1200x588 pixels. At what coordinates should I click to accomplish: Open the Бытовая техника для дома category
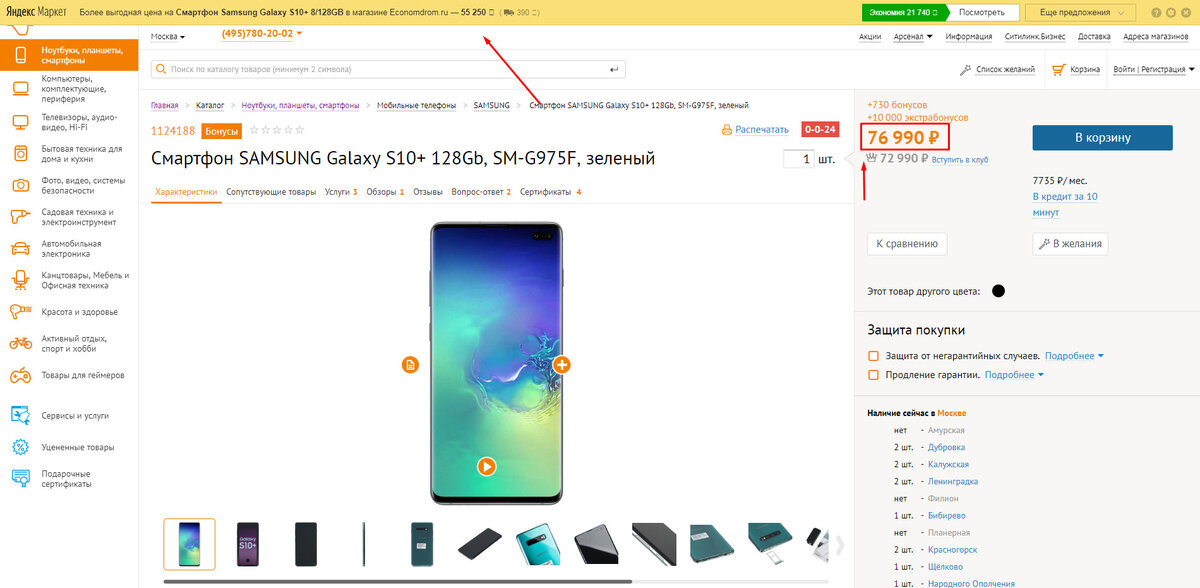[x=69, y=153]
